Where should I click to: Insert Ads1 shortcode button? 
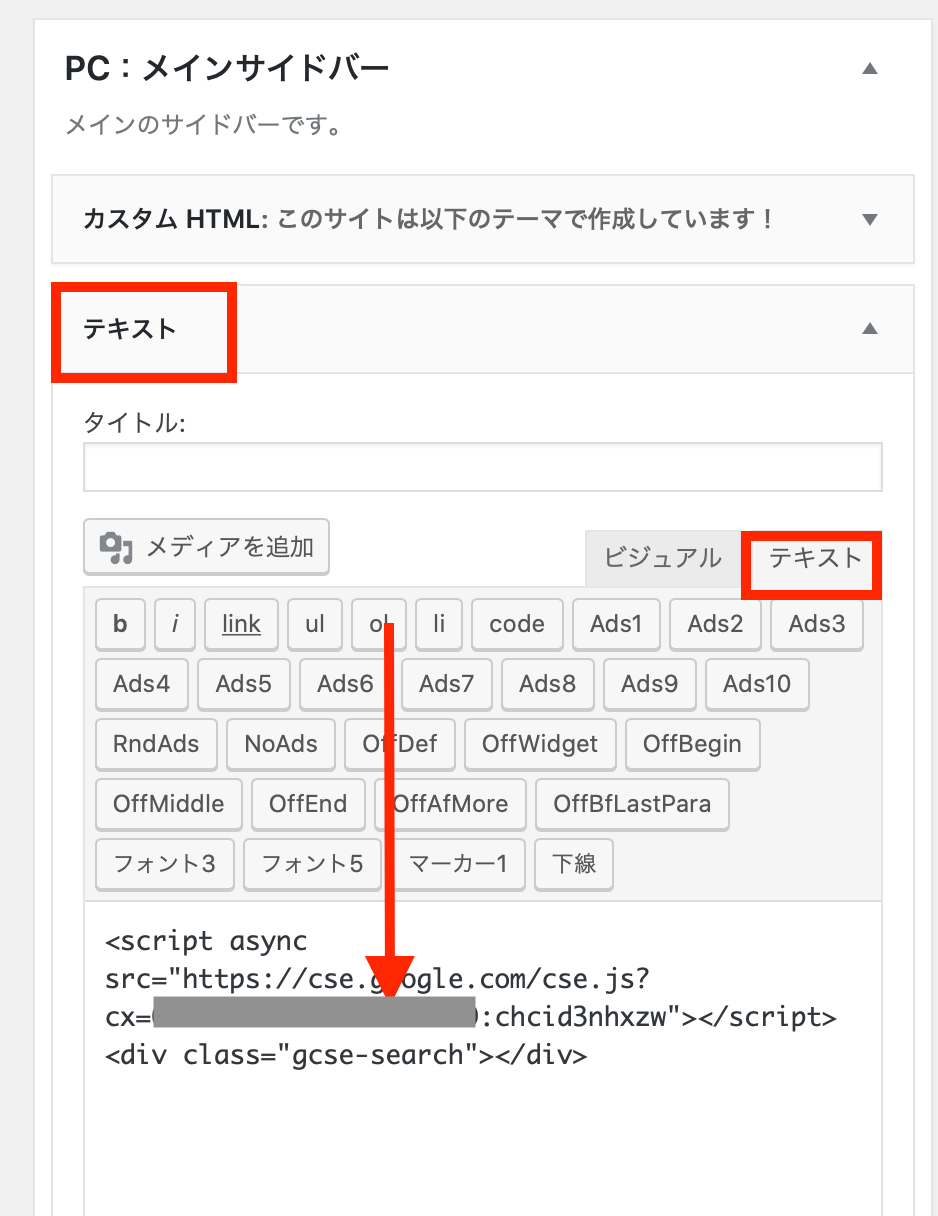(x=616, y=624)
